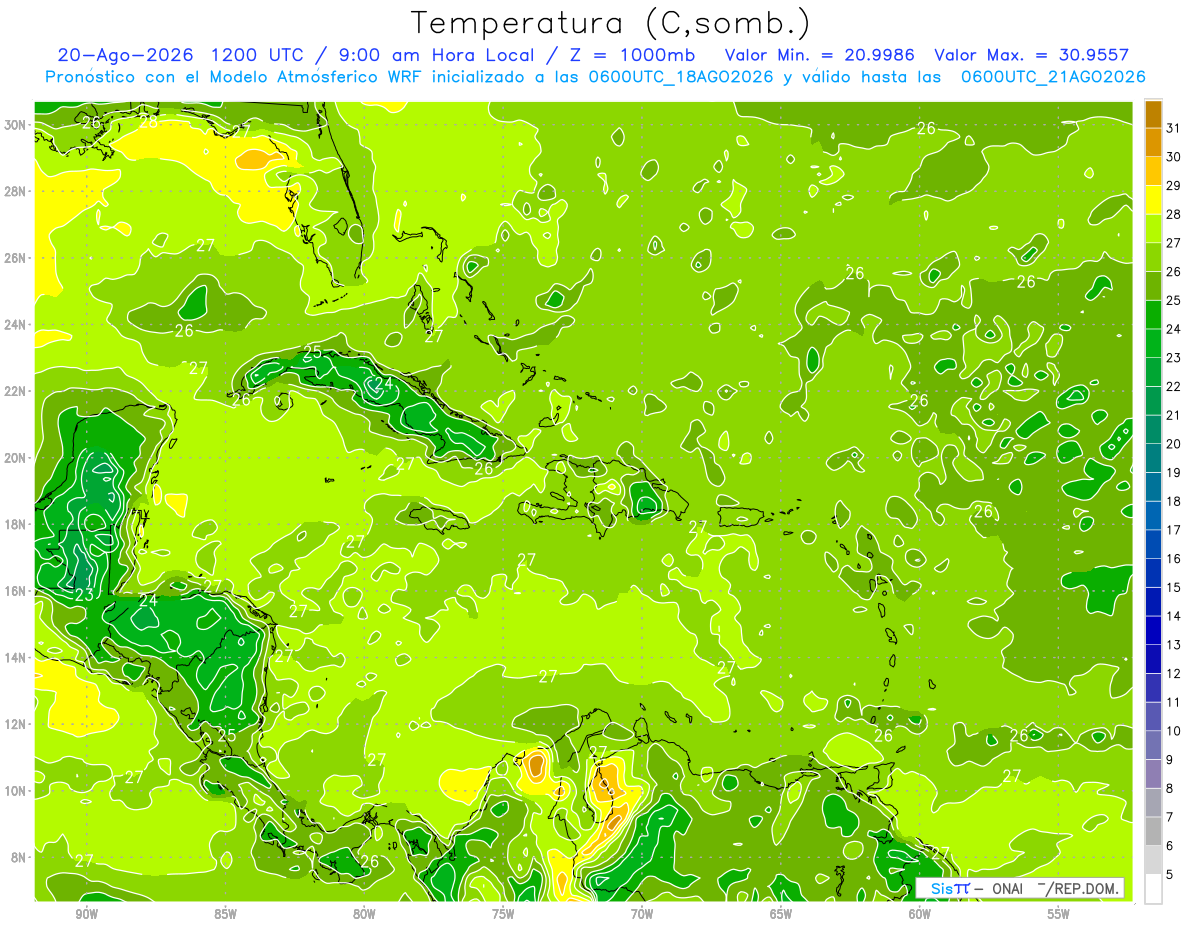This screenshot has width=1200, height=927.
Task: Click the '90W' longitude label
Action: click(86, 915)
